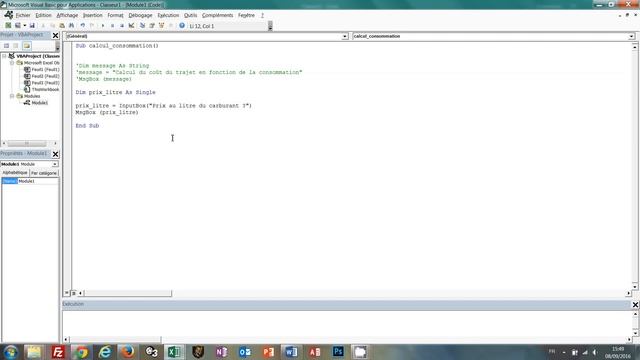Open Photoshop from taskbar

coord(338,352)
